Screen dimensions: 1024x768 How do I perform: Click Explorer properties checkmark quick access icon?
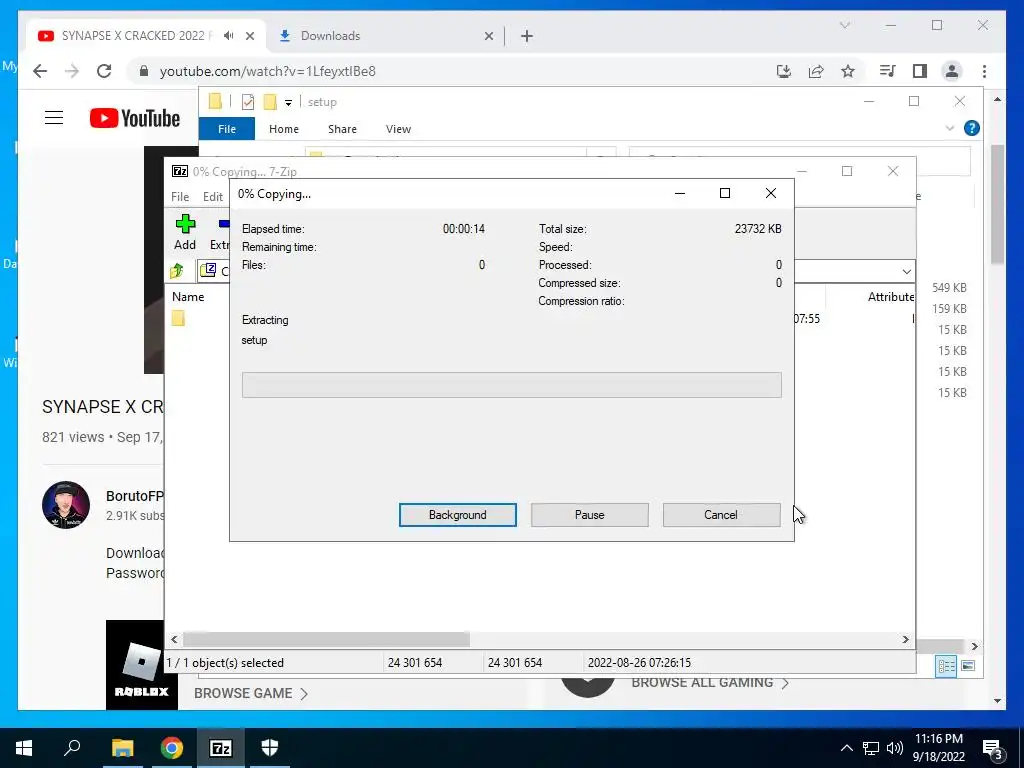click(248, 102)
